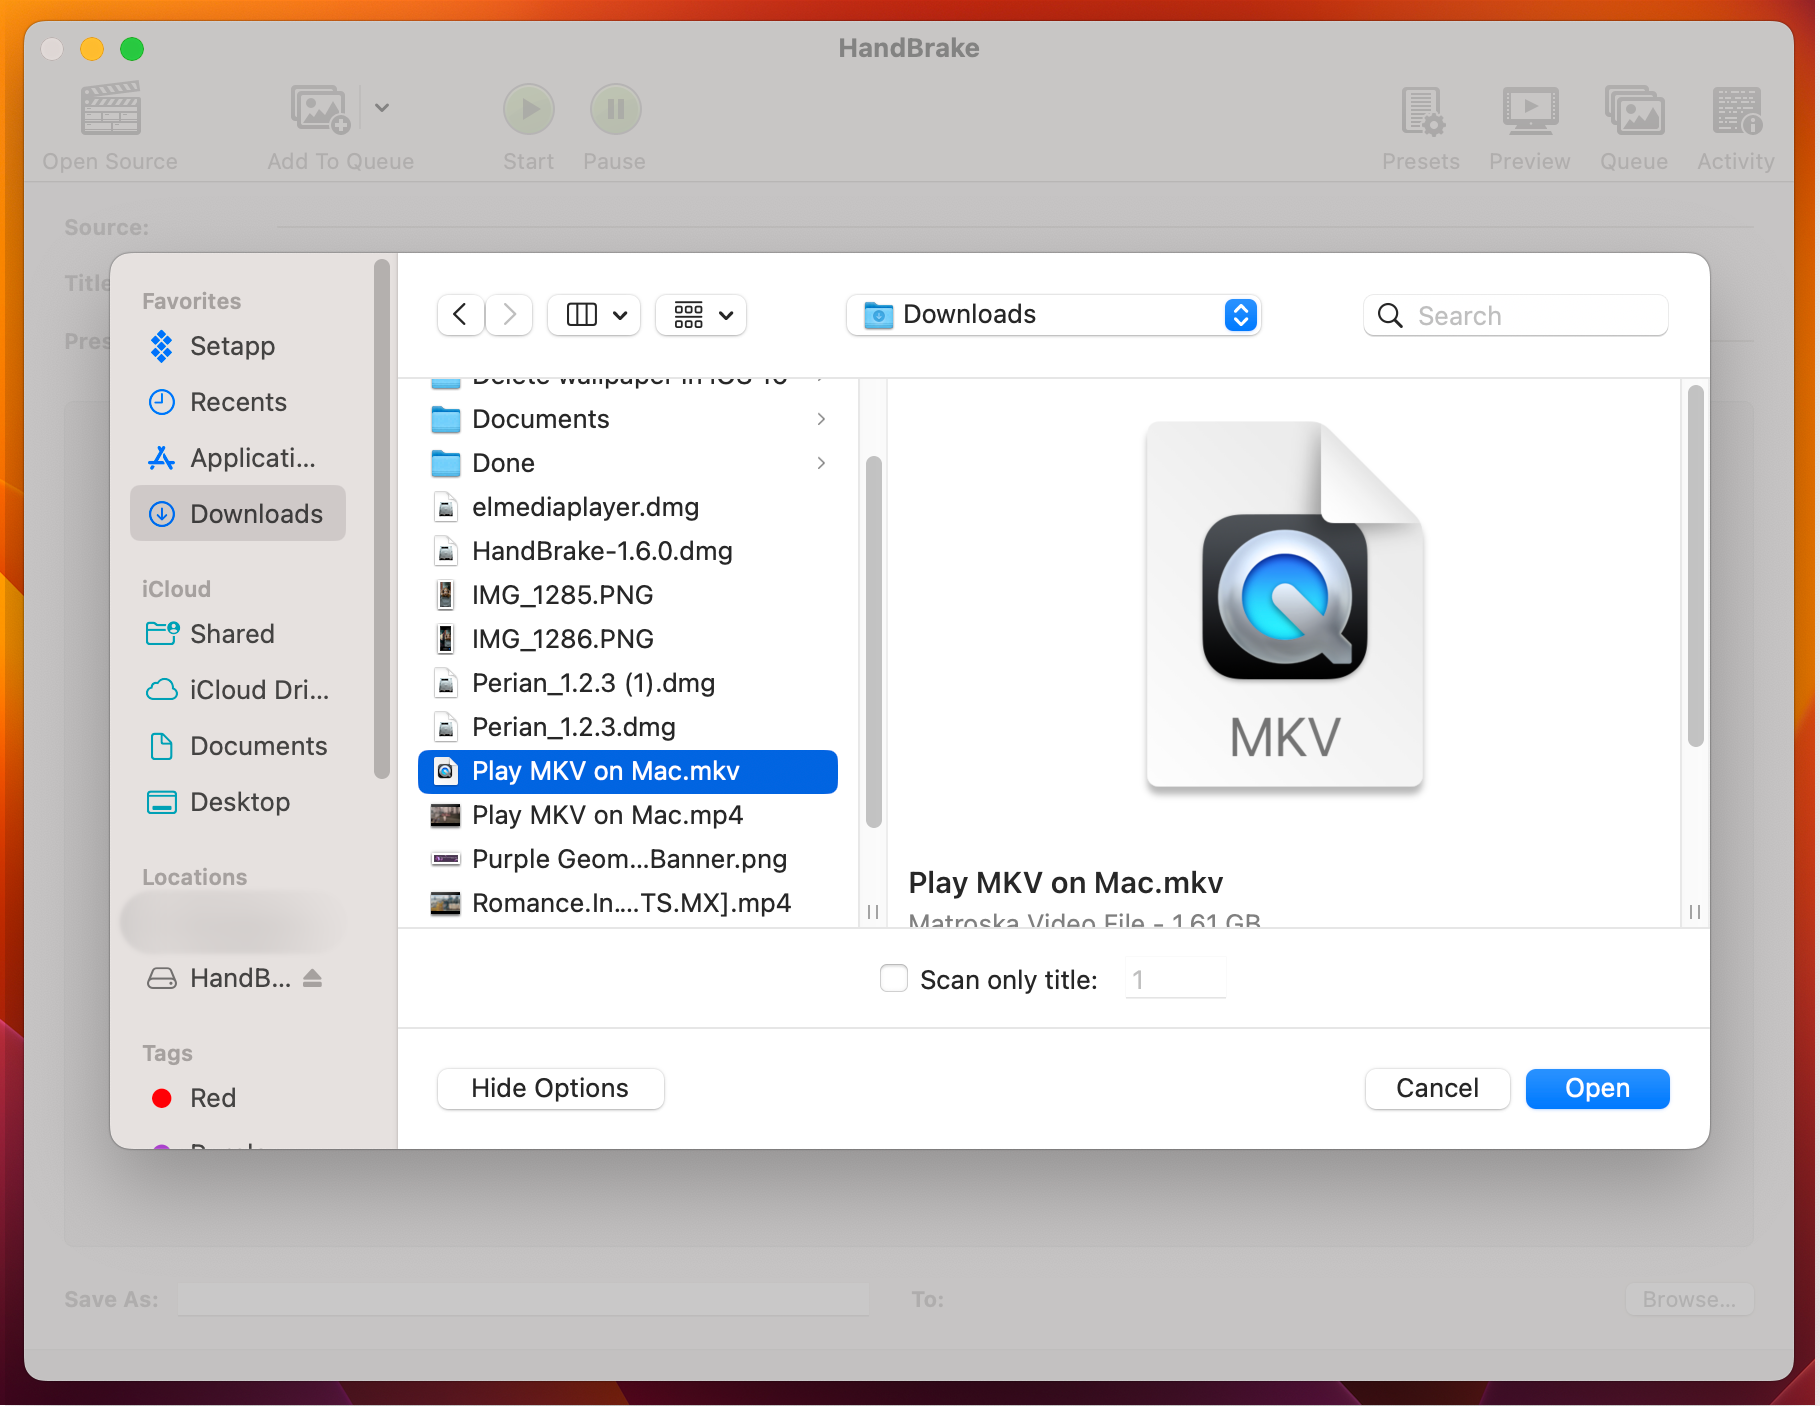The height and width of the screenshot is (1406, 1820).
Task: Select elmediaplayer.dmg file
Action: [628, 507]
